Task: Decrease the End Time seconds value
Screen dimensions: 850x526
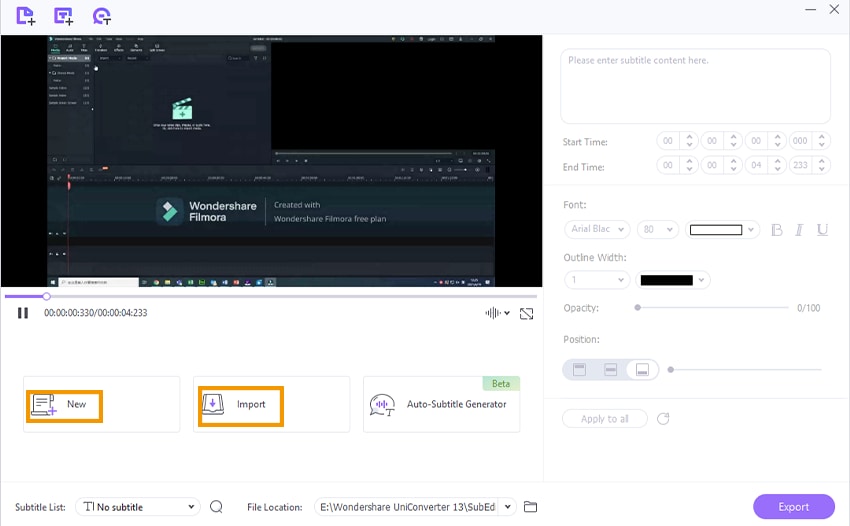Action: [777, 169]
